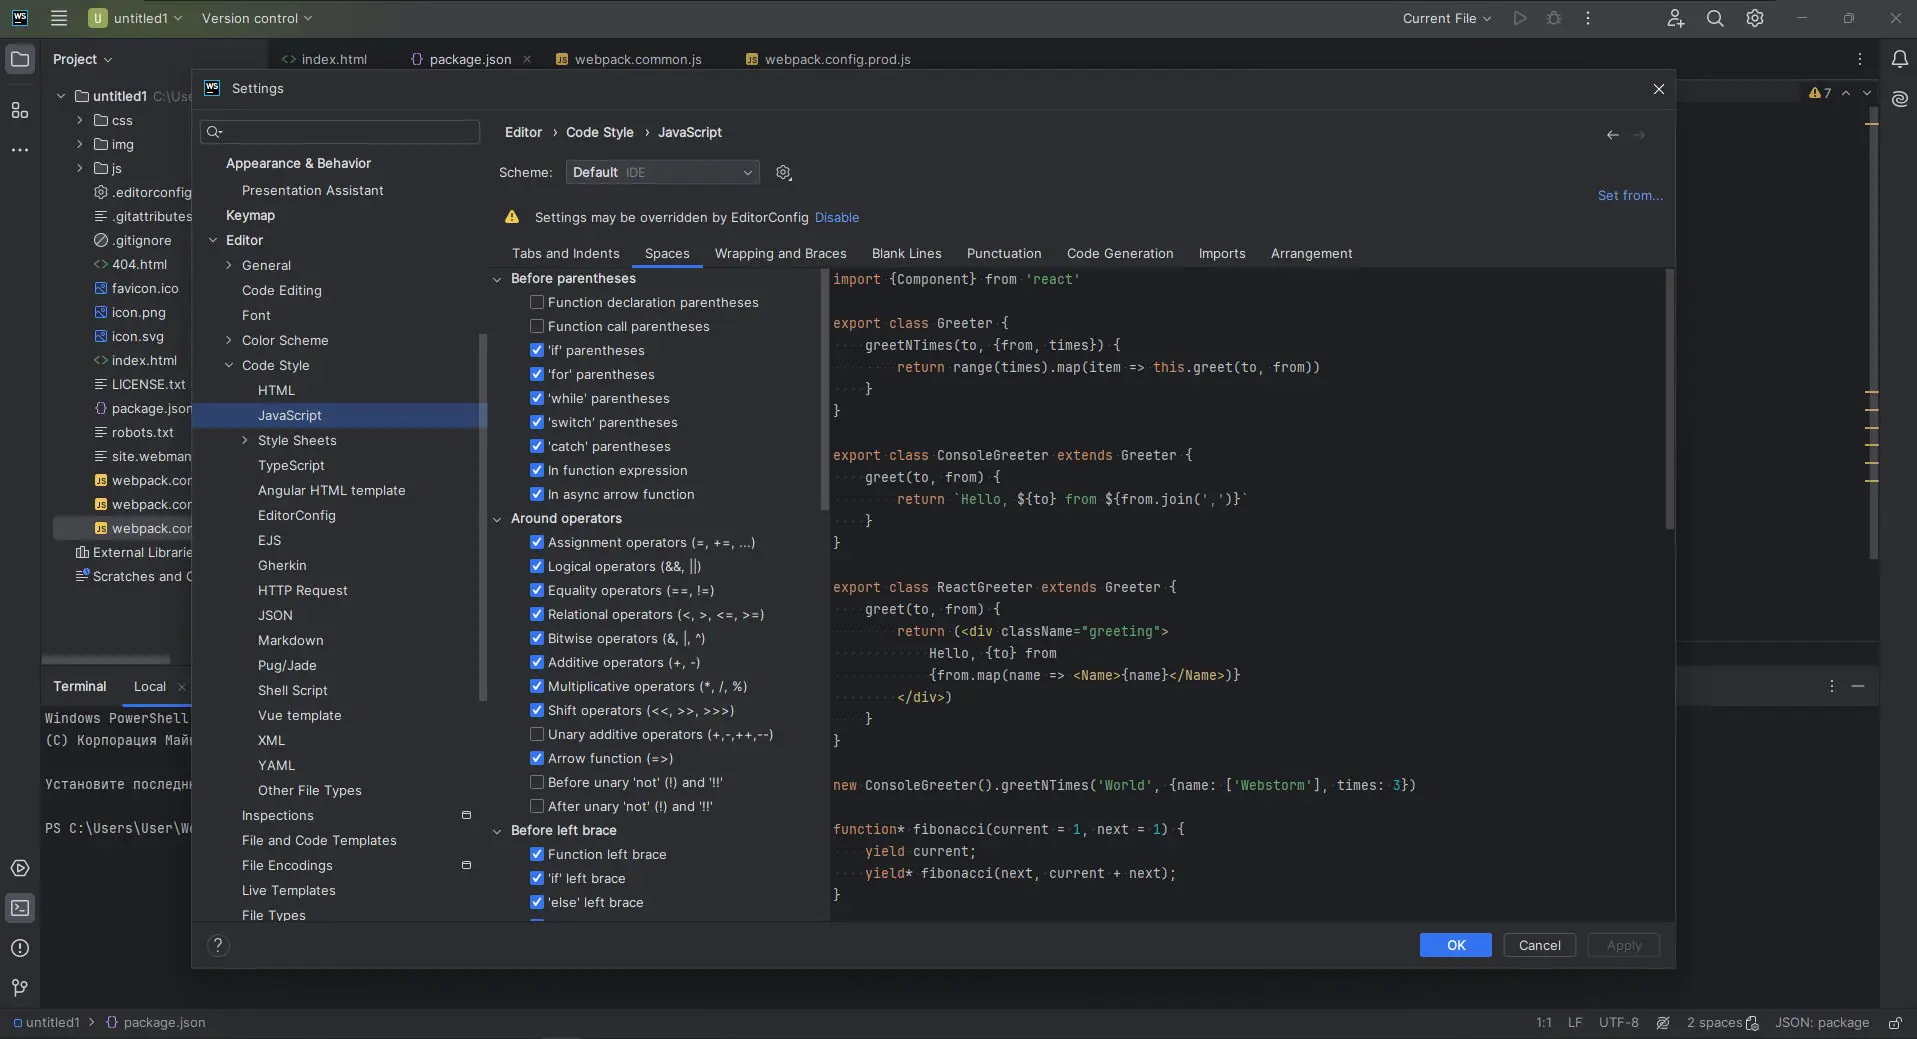The width and height of the screenshot is (1917, 1039).
Task: Open the Structure tool window icon
Action: click(x=20, y=110)
